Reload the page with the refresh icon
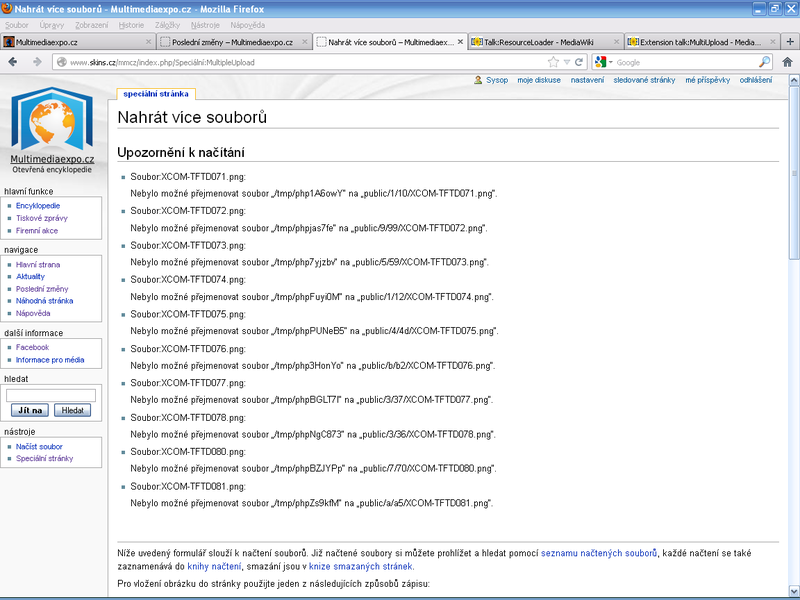The image size is (800, 600). pyautogui.click(x=579, y=62)
